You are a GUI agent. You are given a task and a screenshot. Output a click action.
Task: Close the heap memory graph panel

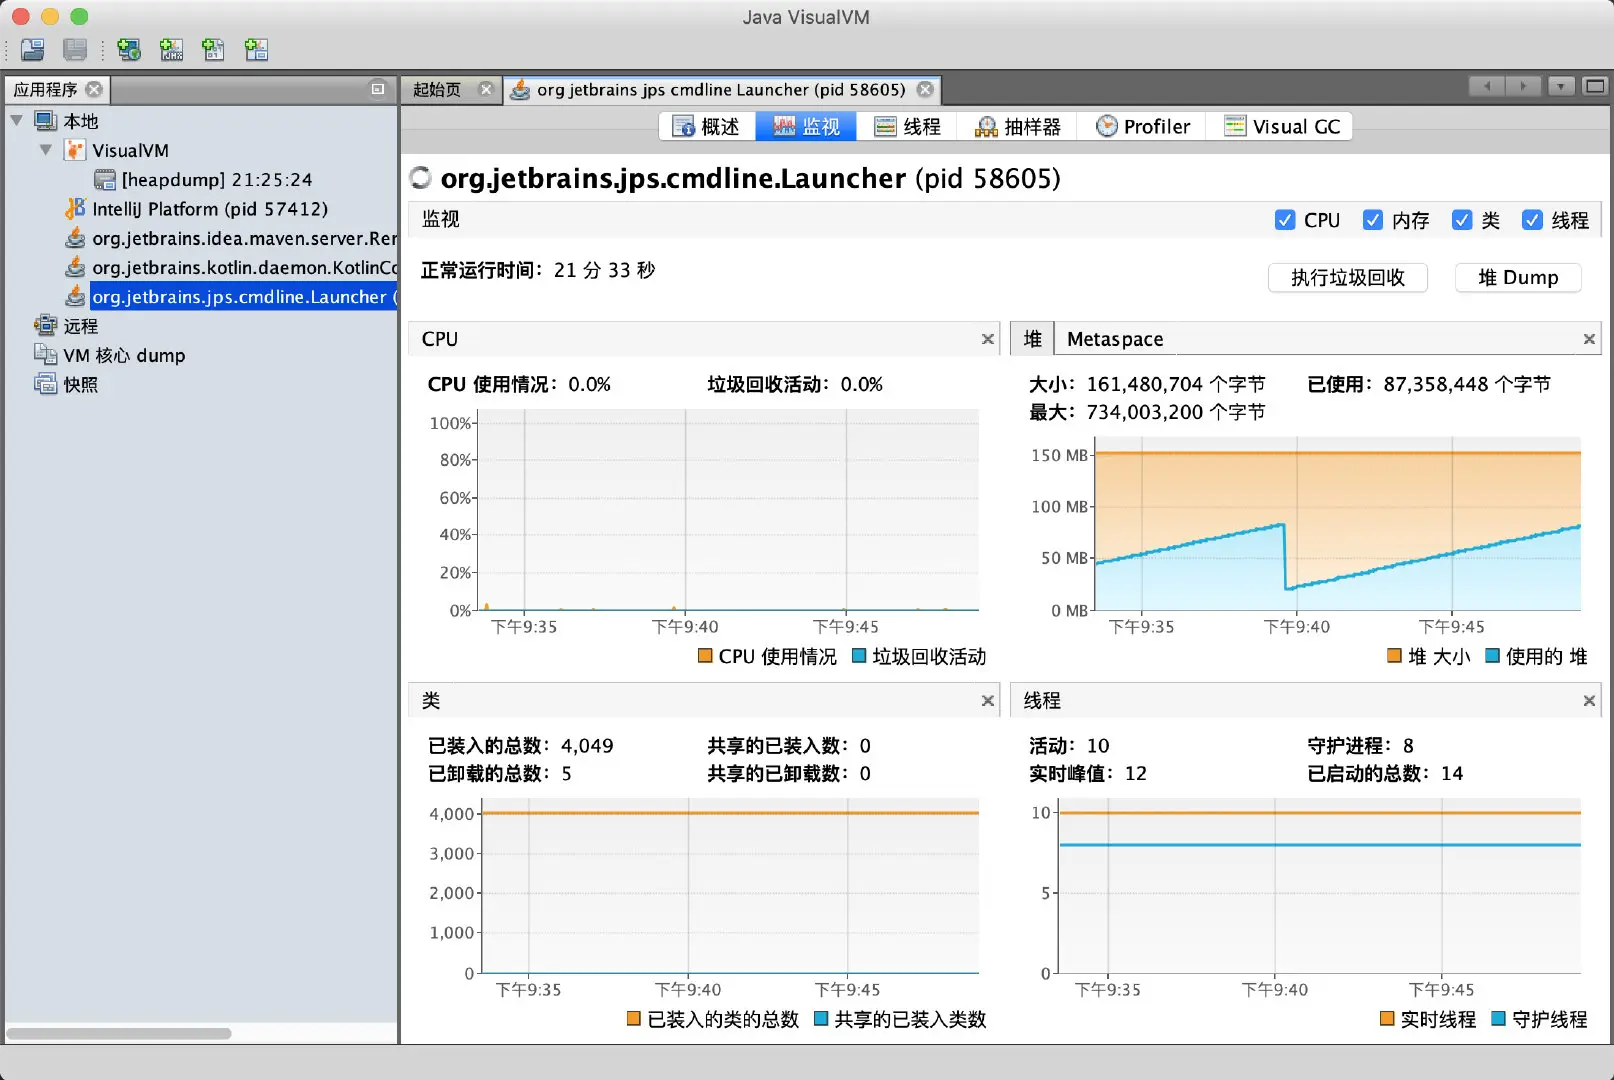click(x=1589, y=339)
